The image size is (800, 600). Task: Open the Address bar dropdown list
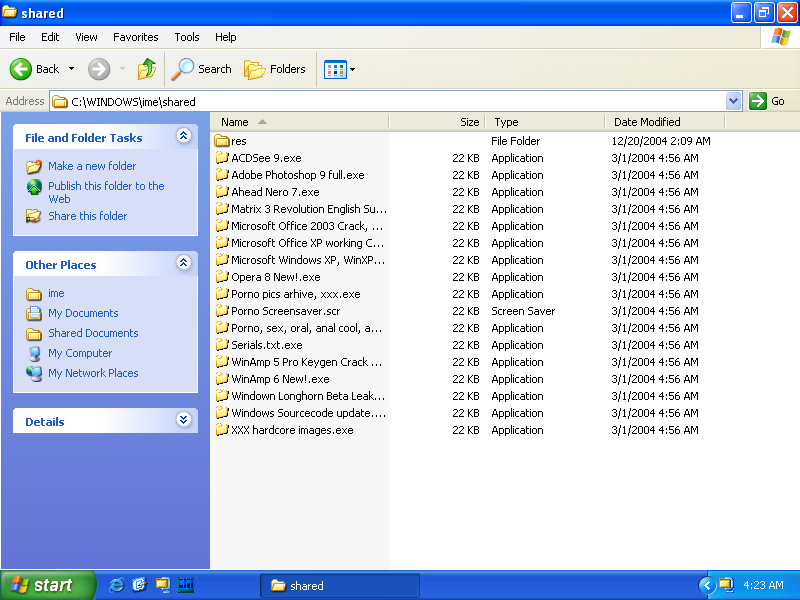pyautogui.click(x=733, y=101)
